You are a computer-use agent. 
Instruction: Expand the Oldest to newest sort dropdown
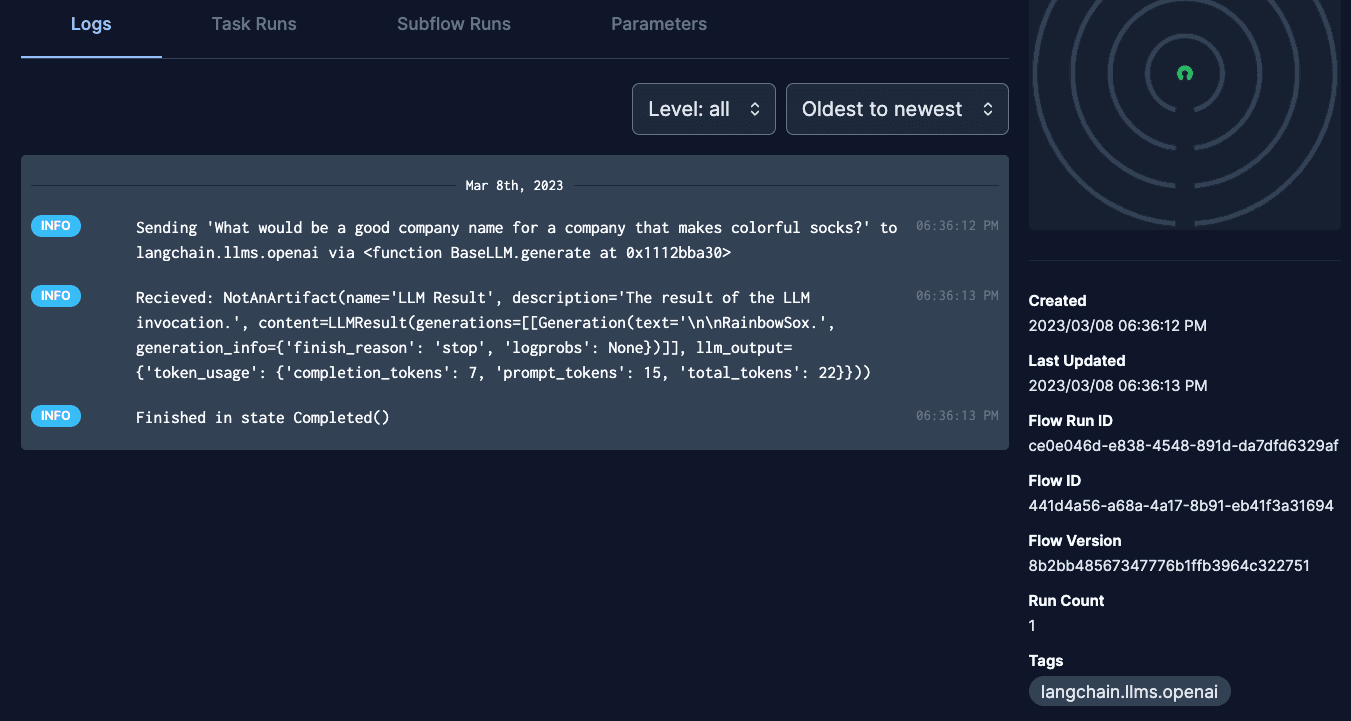click(x=897, y=109)
